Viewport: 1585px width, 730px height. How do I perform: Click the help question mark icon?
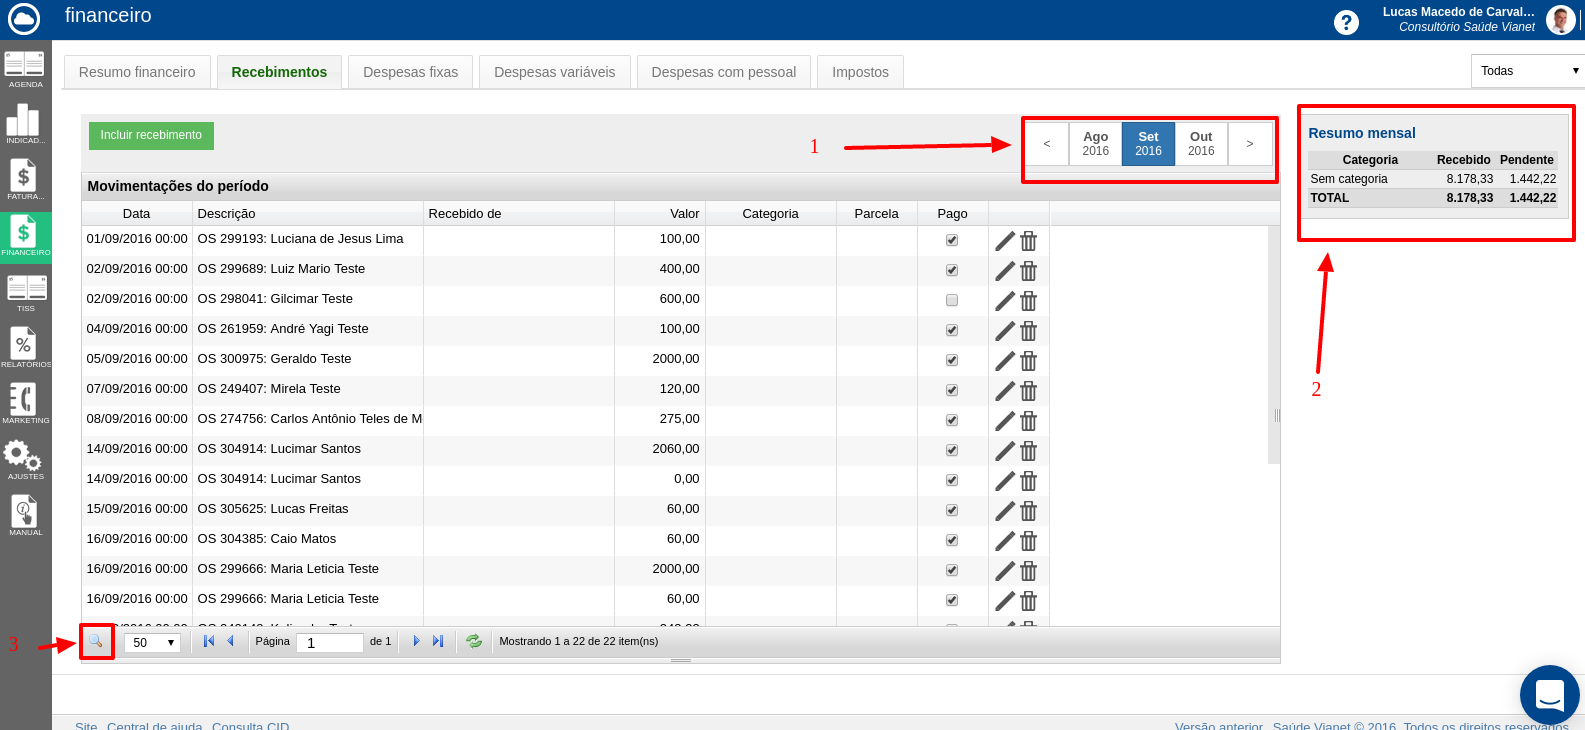pos(1346,22)
